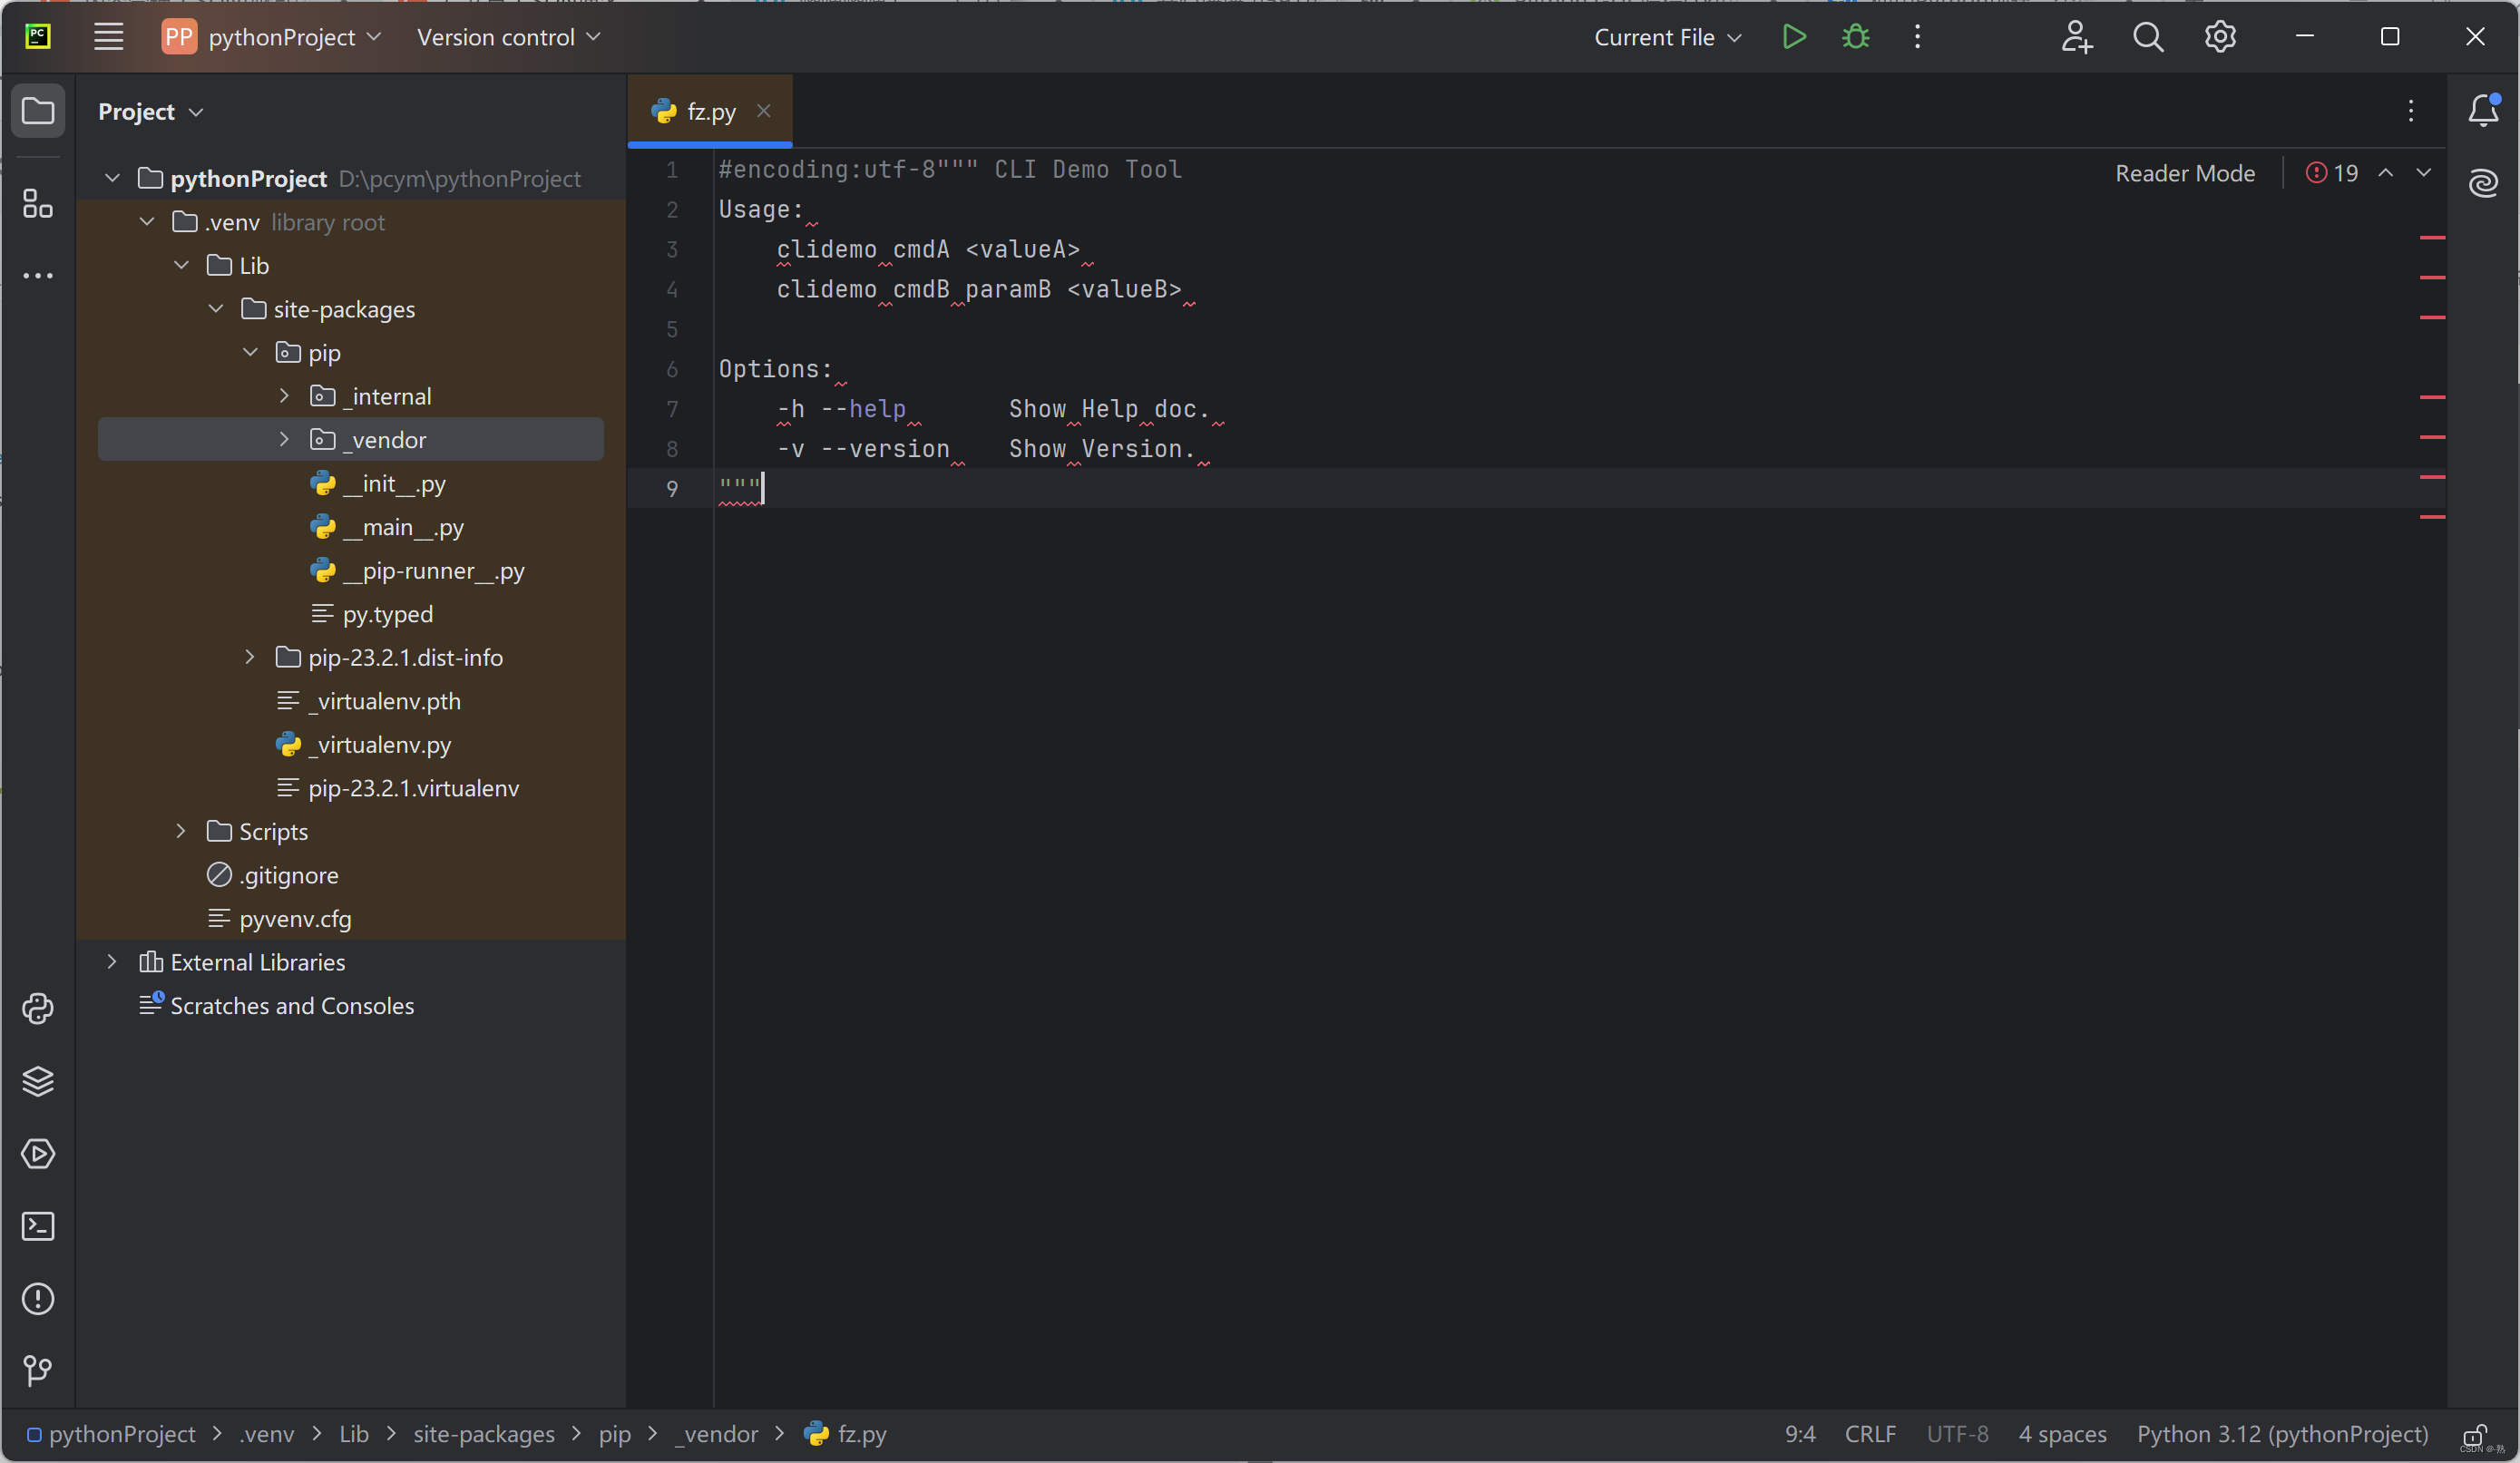Change UTF-8 file encoding in status bar
2520x1463 pixels.
[1957, 1434]
